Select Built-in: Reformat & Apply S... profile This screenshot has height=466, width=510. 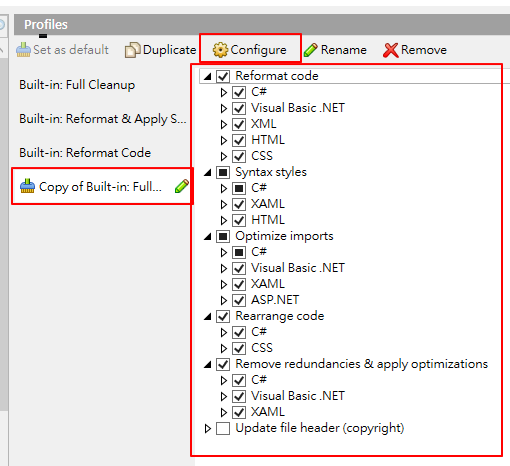point(102,119)
